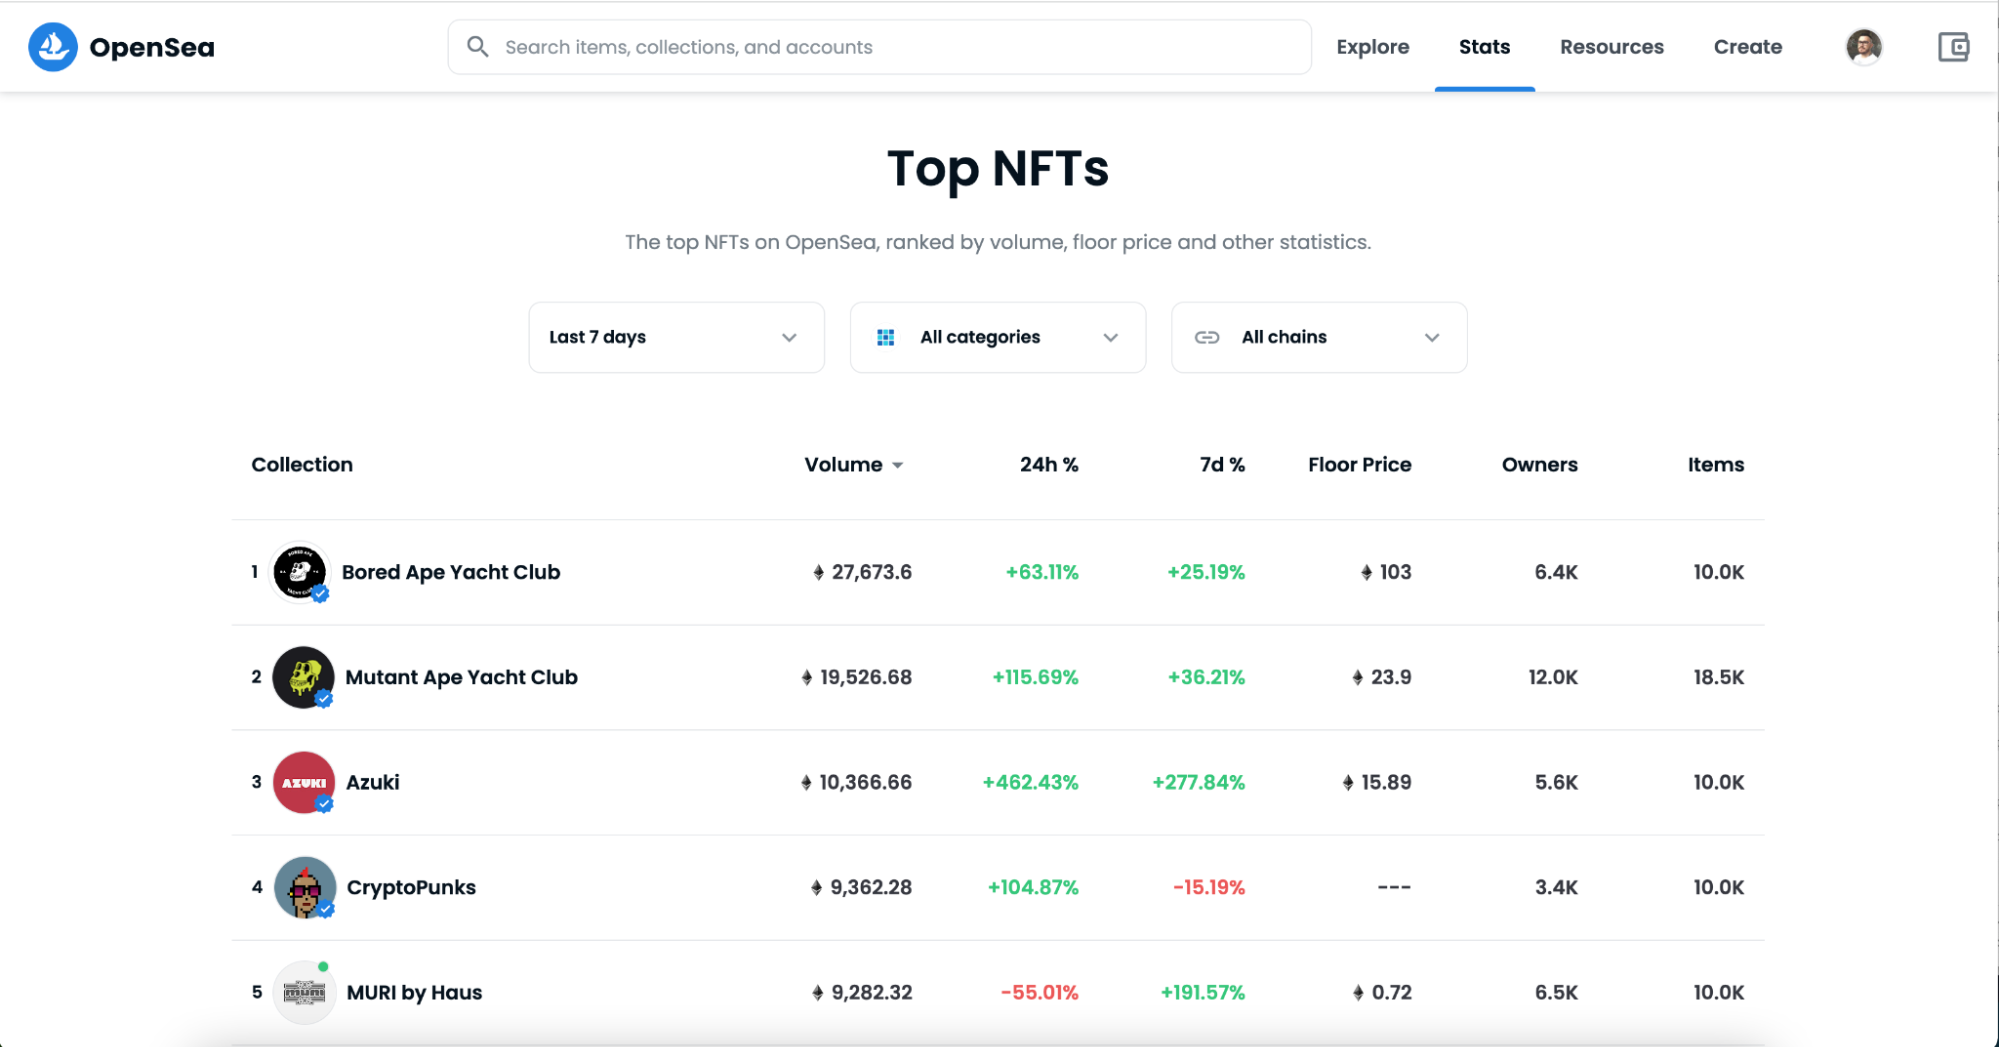Open the Explore menu

1373,47
